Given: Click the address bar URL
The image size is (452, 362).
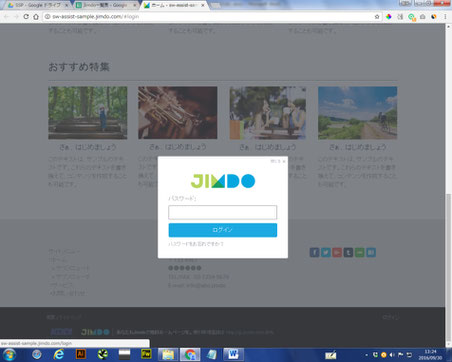Looking at the screenshot, I should 96,16.
